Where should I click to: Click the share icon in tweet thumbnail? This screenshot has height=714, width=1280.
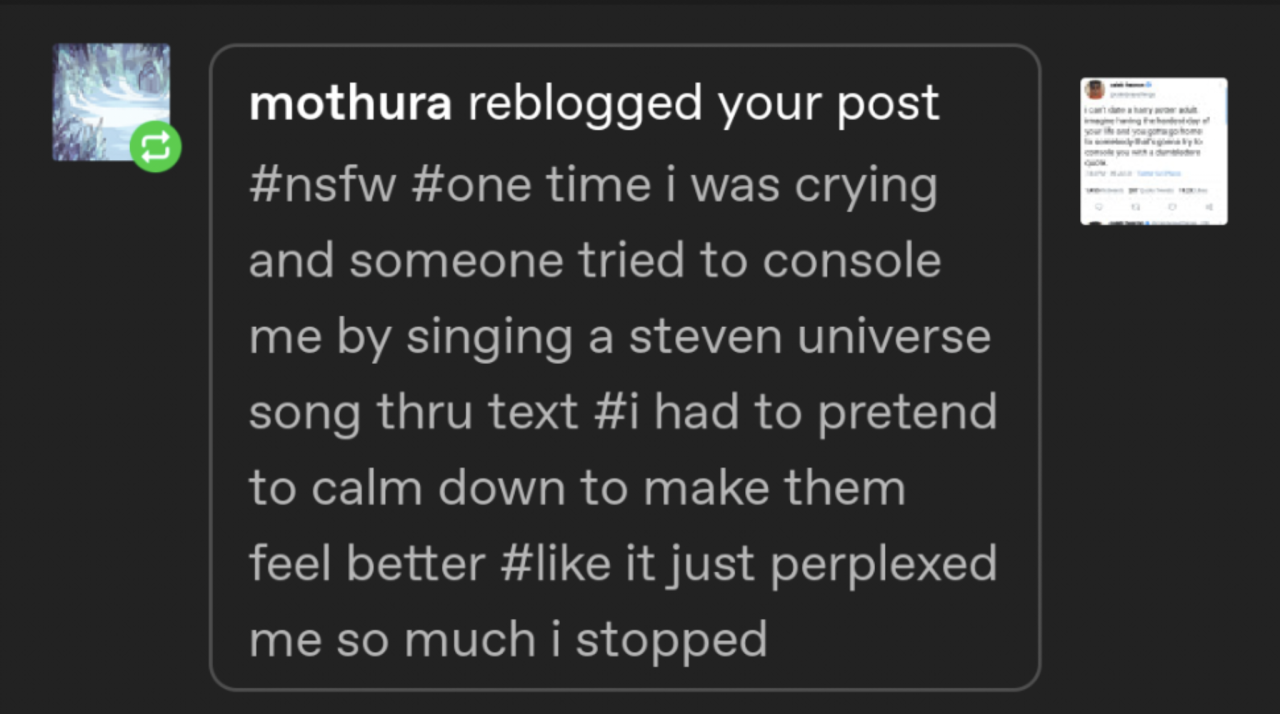coord(1209,206)
